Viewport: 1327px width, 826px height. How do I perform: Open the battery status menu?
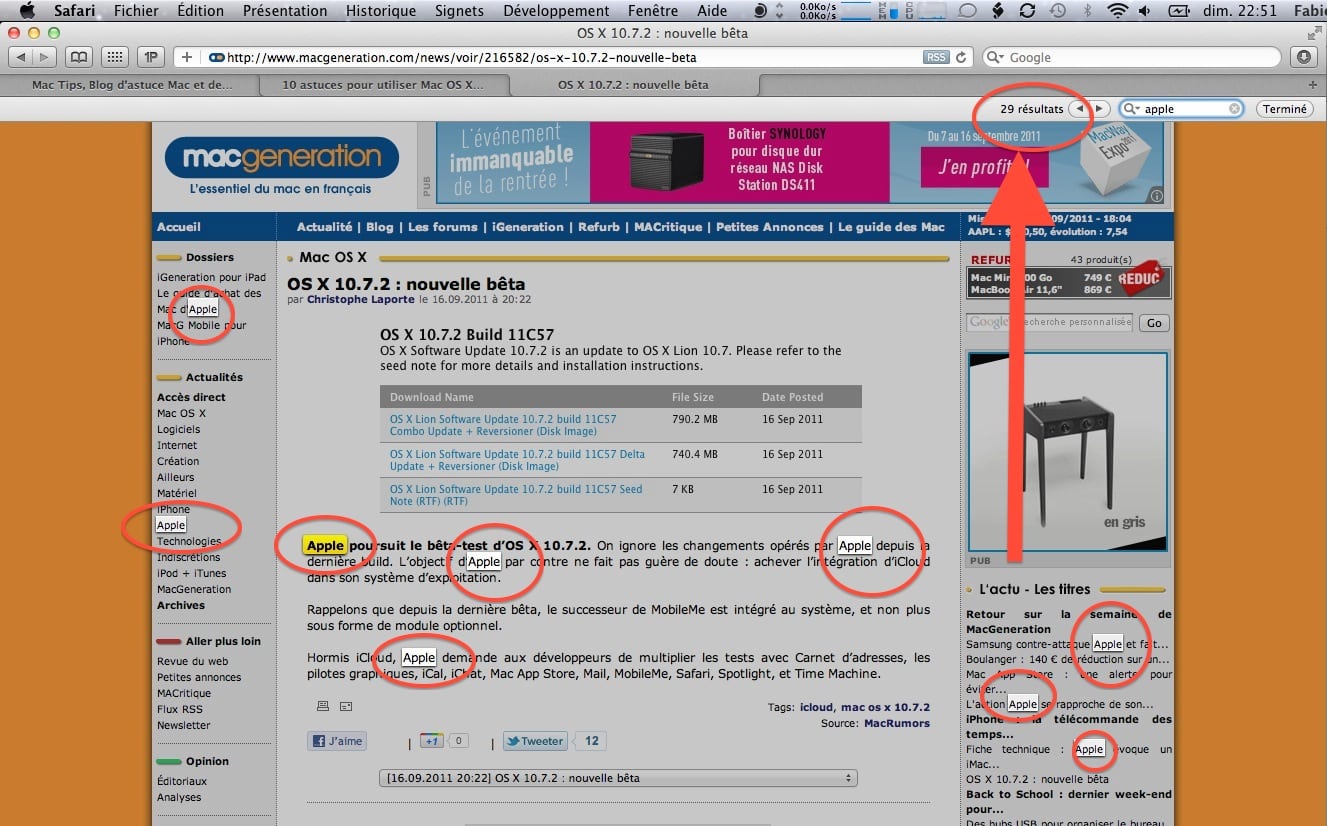(1179, 11)
